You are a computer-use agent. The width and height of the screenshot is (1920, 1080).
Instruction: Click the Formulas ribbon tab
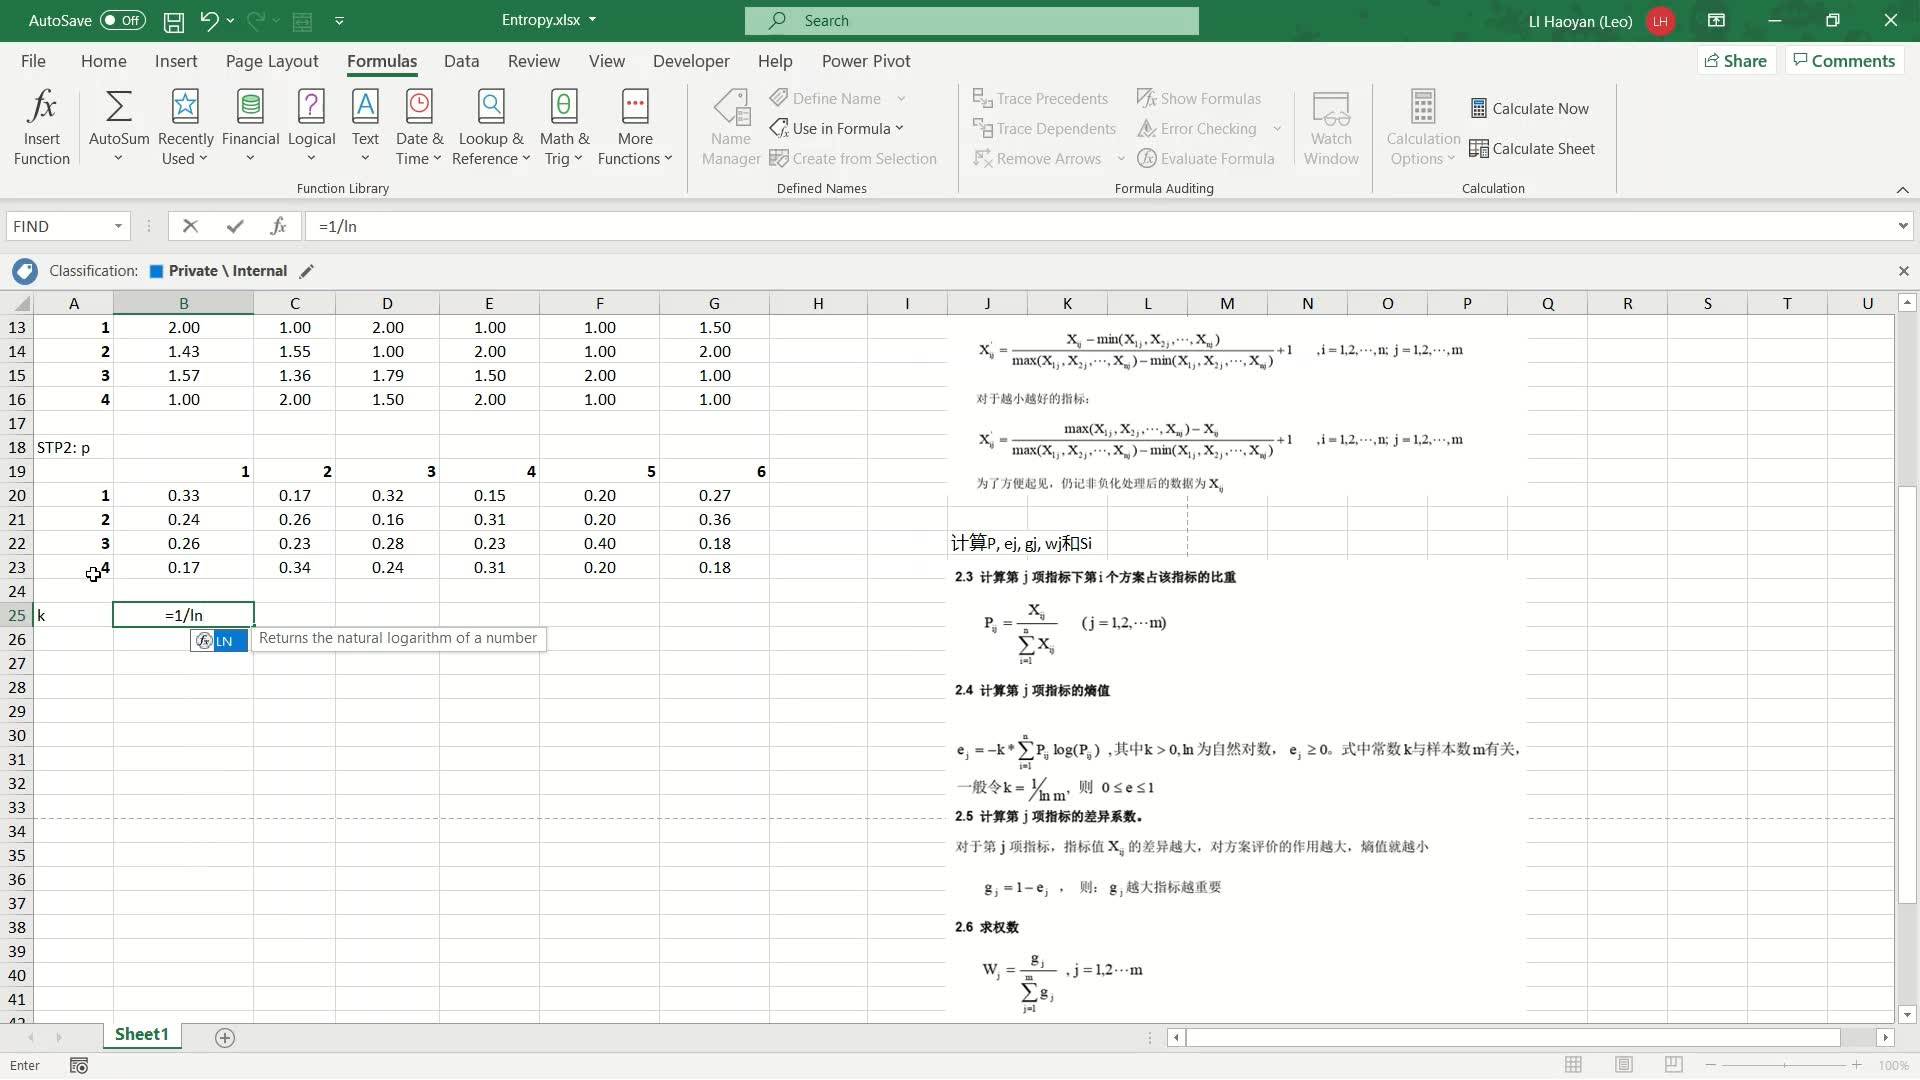coord(381,61)
